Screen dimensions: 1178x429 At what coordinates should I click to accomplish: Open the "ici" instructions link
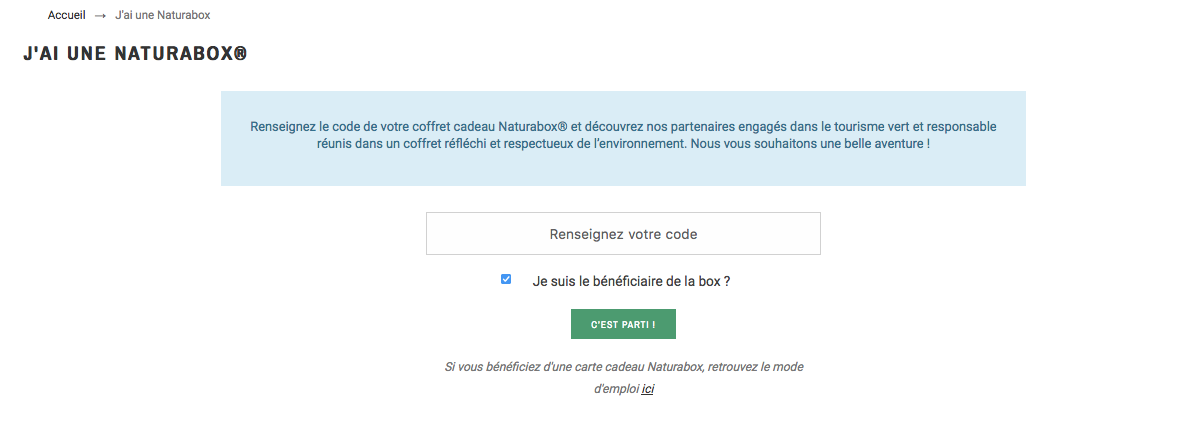pos(648,389)
